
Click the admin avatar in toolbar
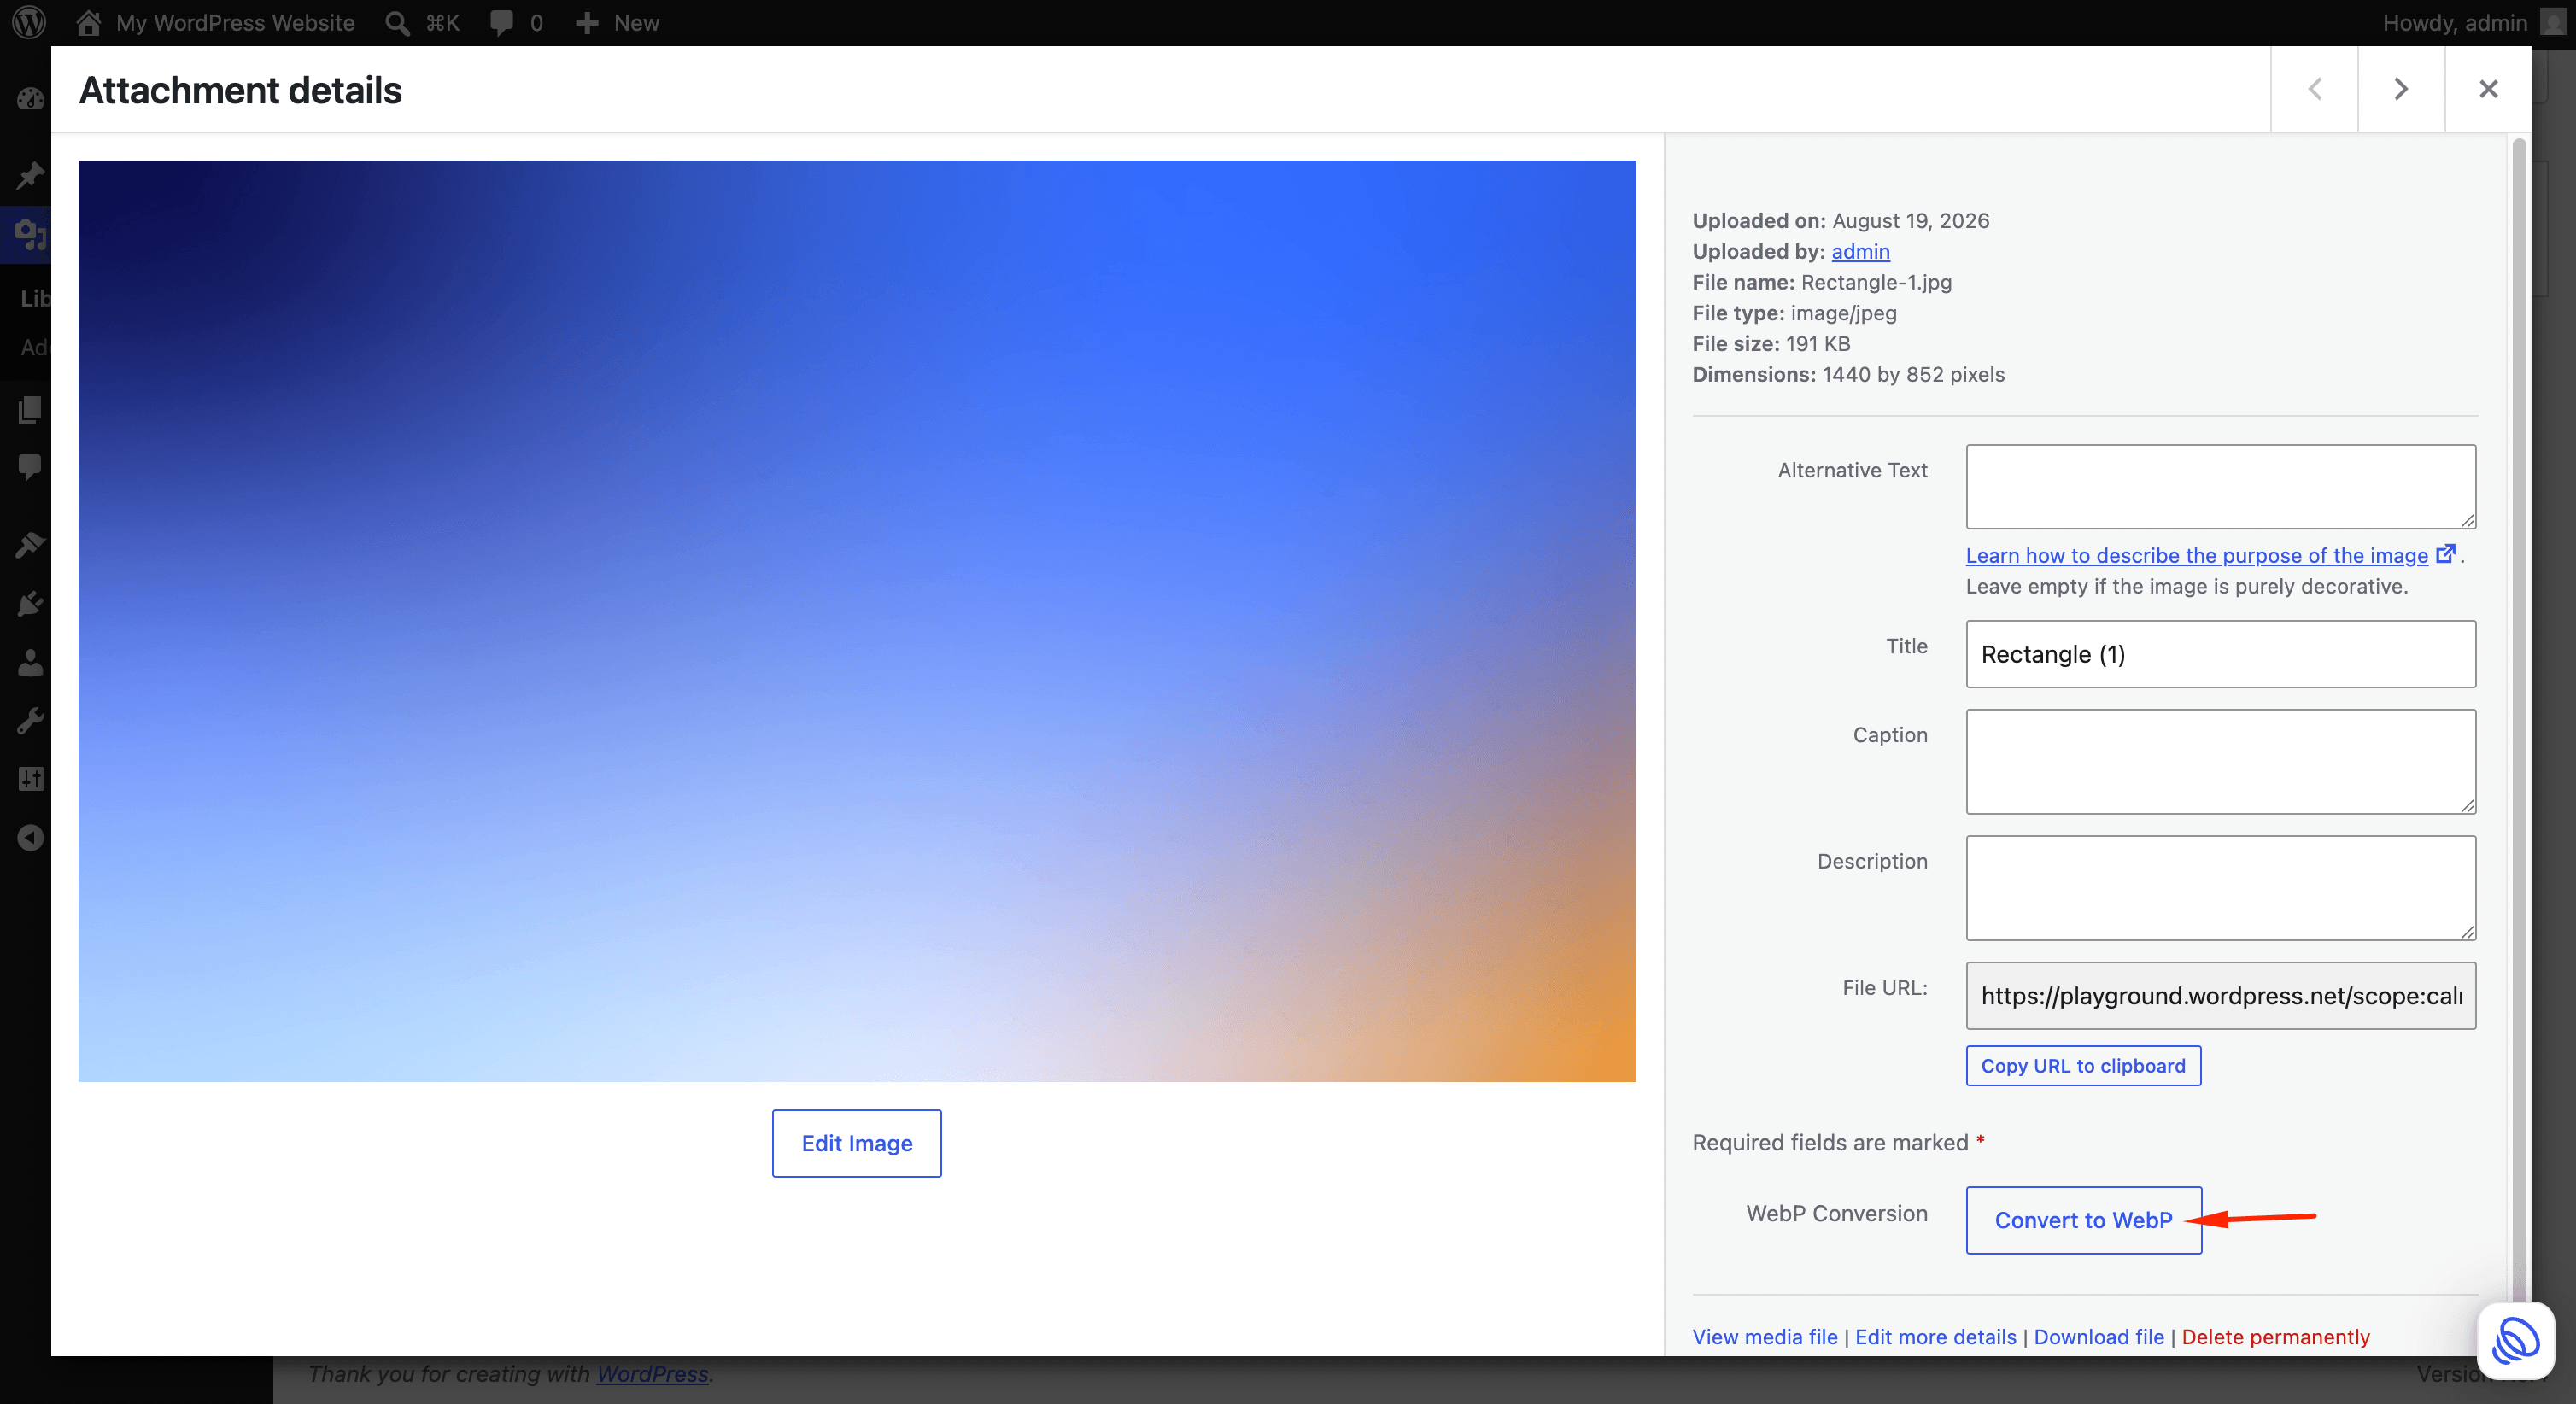pos(2553,22)
